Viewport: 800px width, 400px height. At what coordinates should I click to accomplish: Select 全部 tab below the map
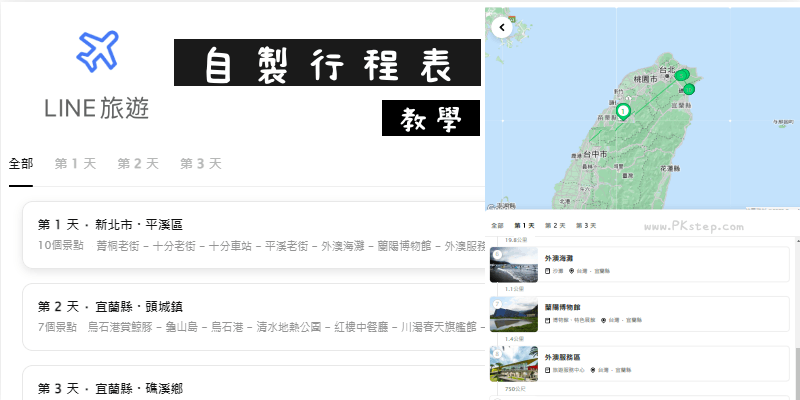pos(497,226)
